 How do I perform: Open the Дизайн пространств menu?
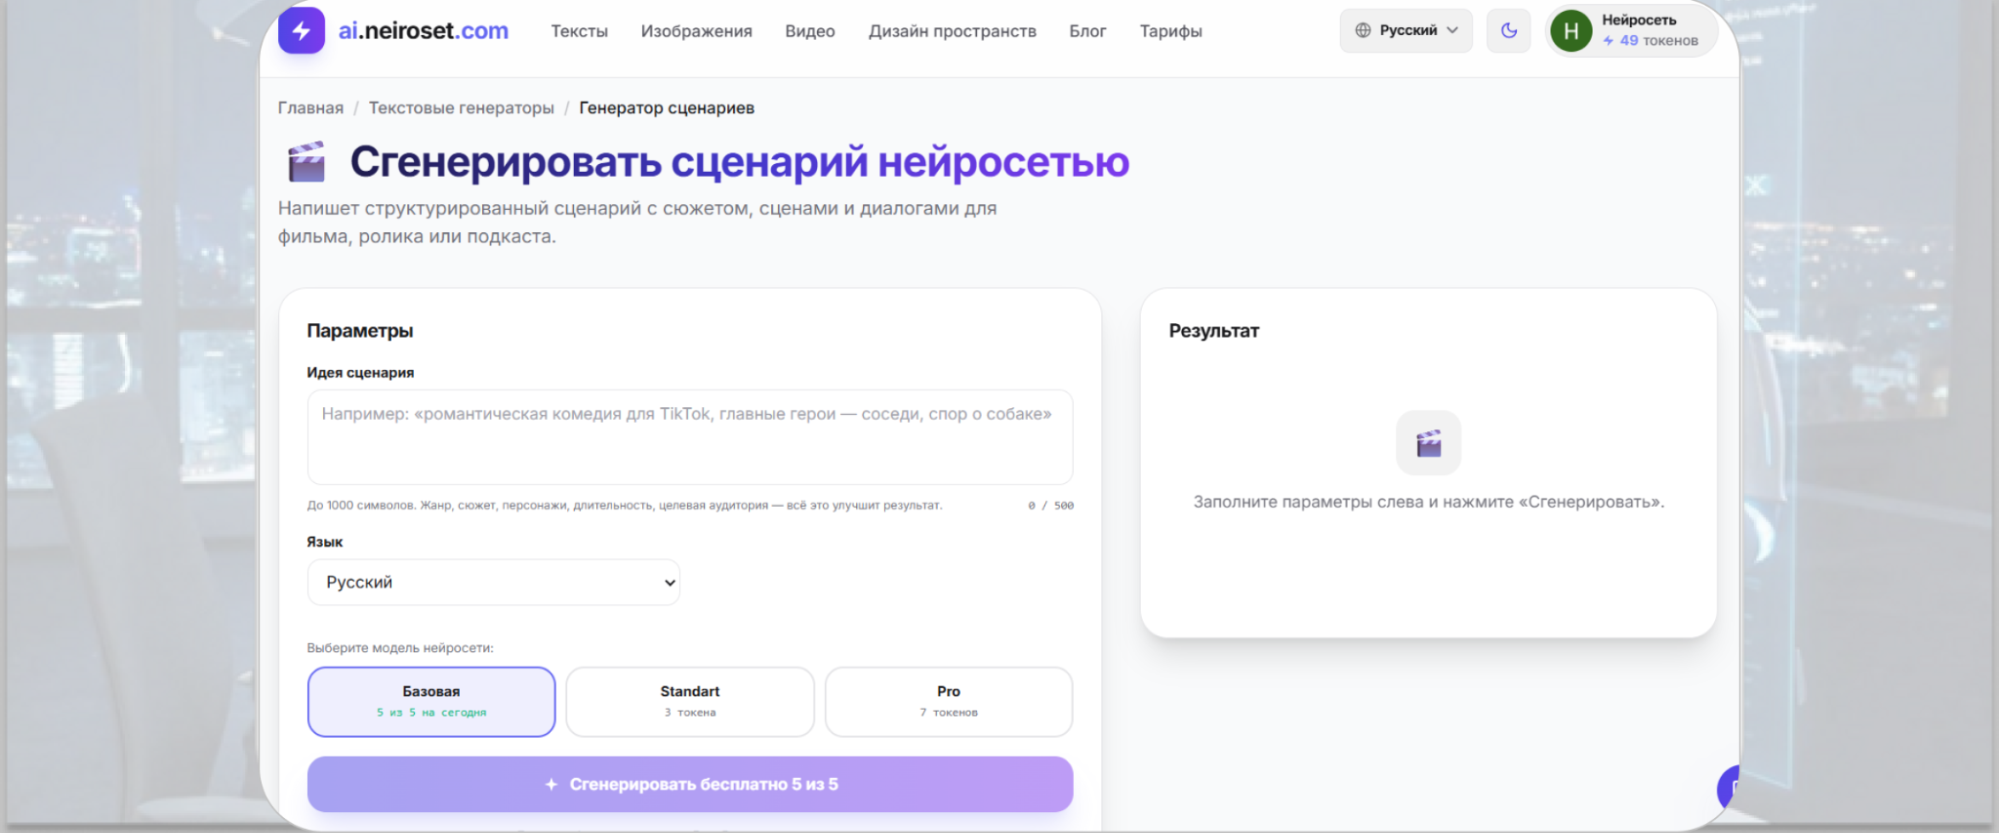pyautogui.click(x=952, y=31)
